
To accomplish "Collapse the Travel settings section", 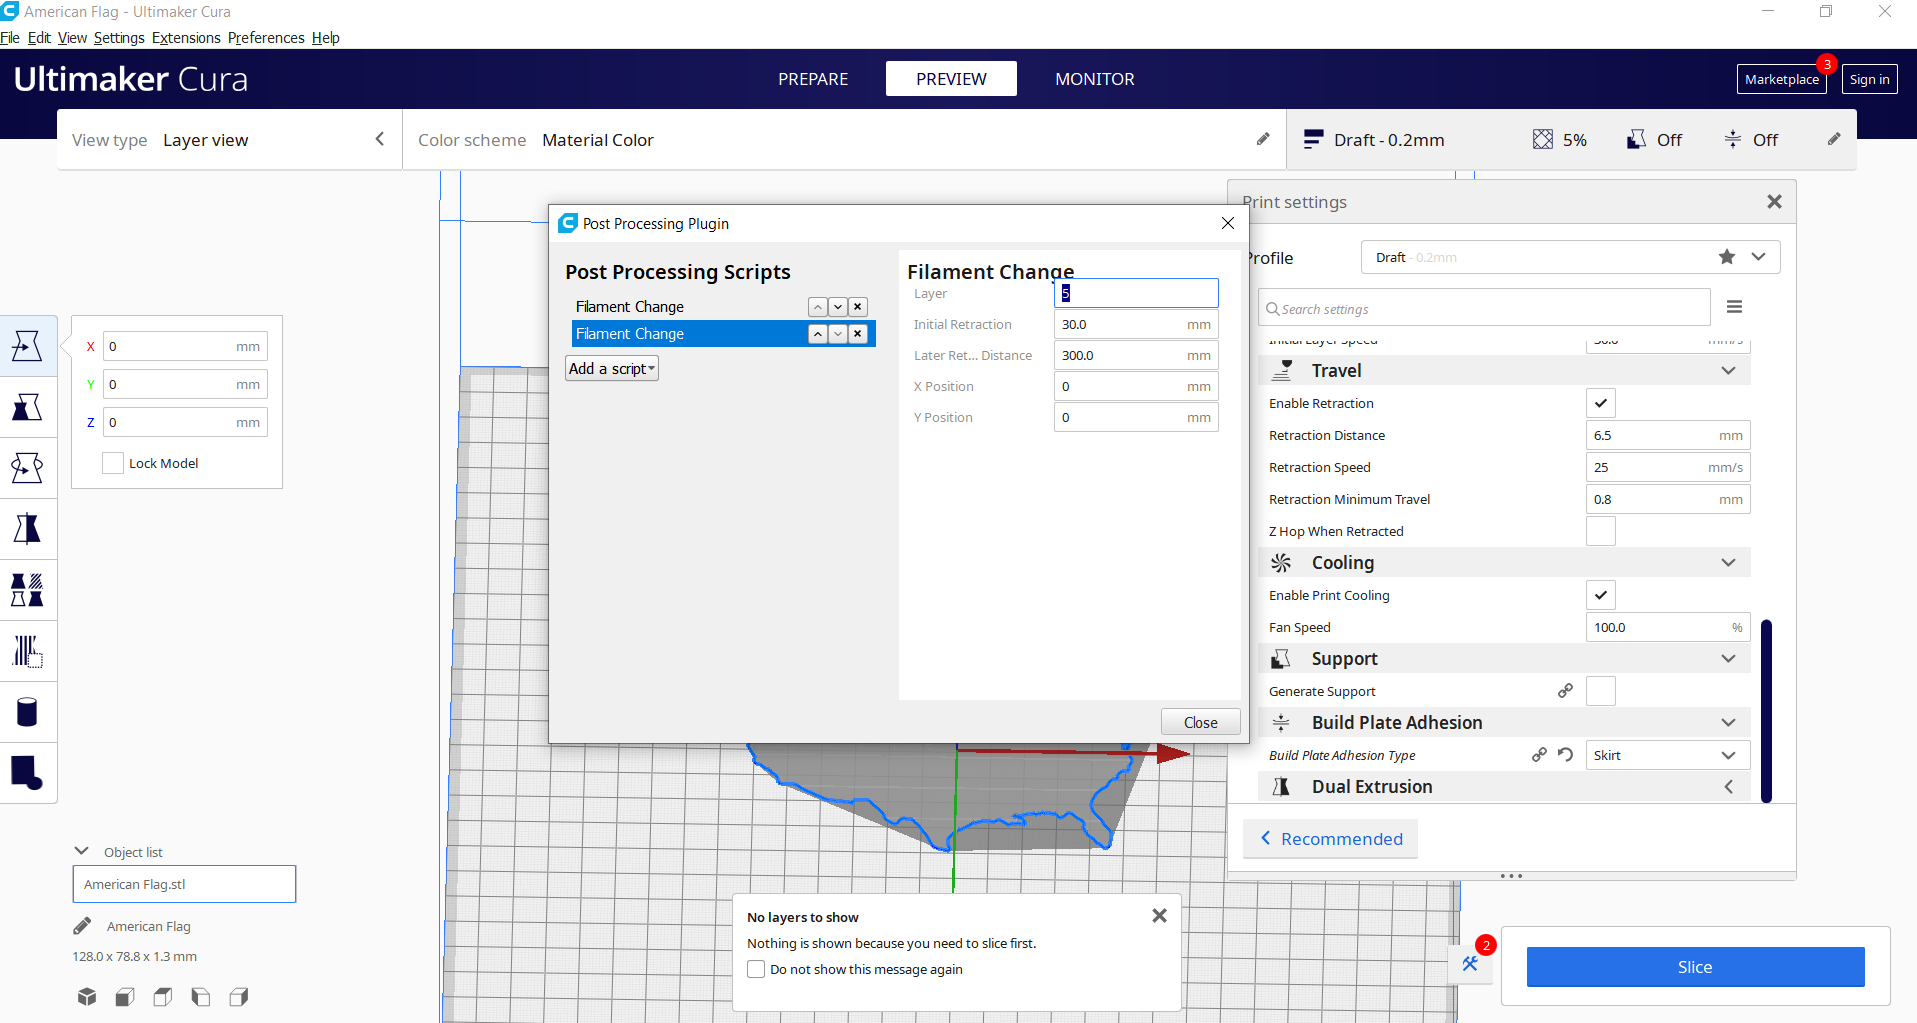I will 1728,371.
